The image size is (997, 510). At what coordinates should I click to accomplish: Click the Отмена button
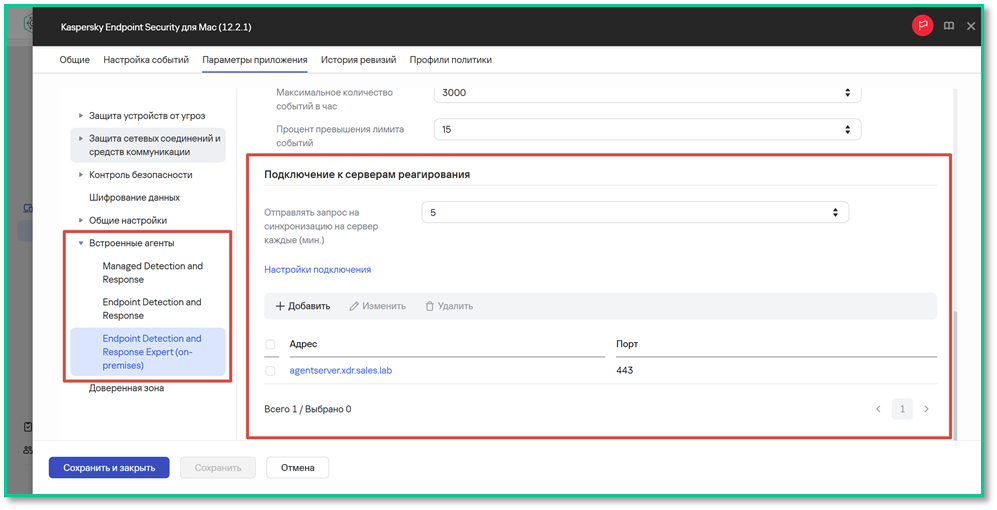(298, 467)
